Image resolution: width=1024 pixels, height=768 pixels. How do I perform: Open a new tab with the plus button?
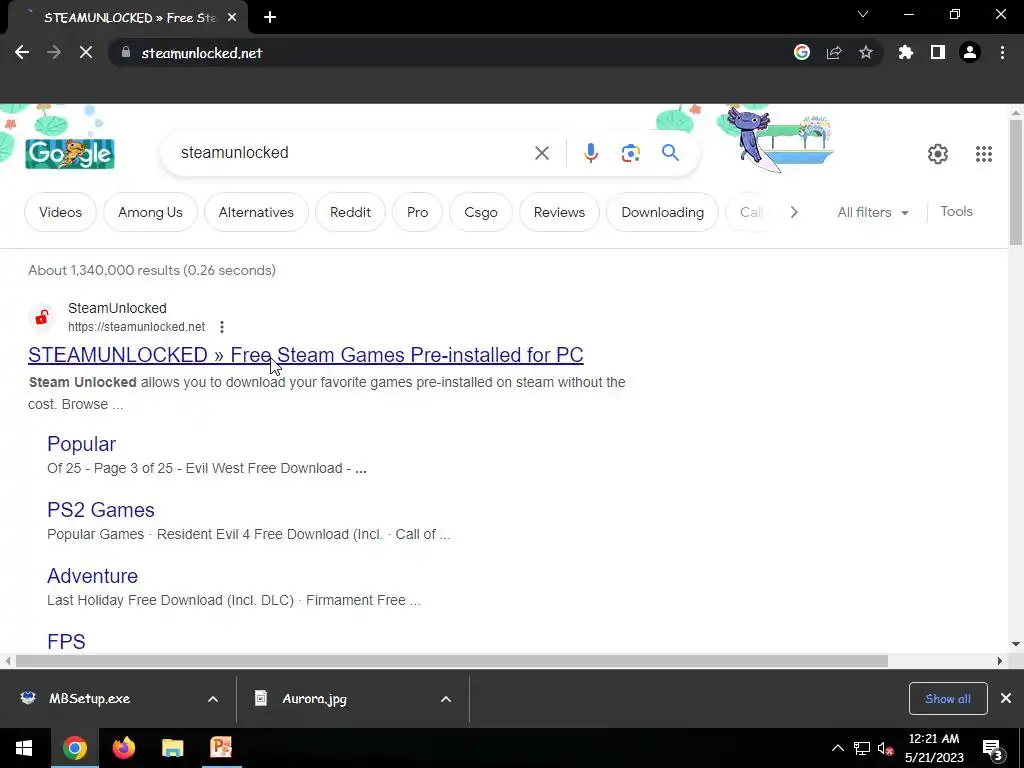coord(270,18)
